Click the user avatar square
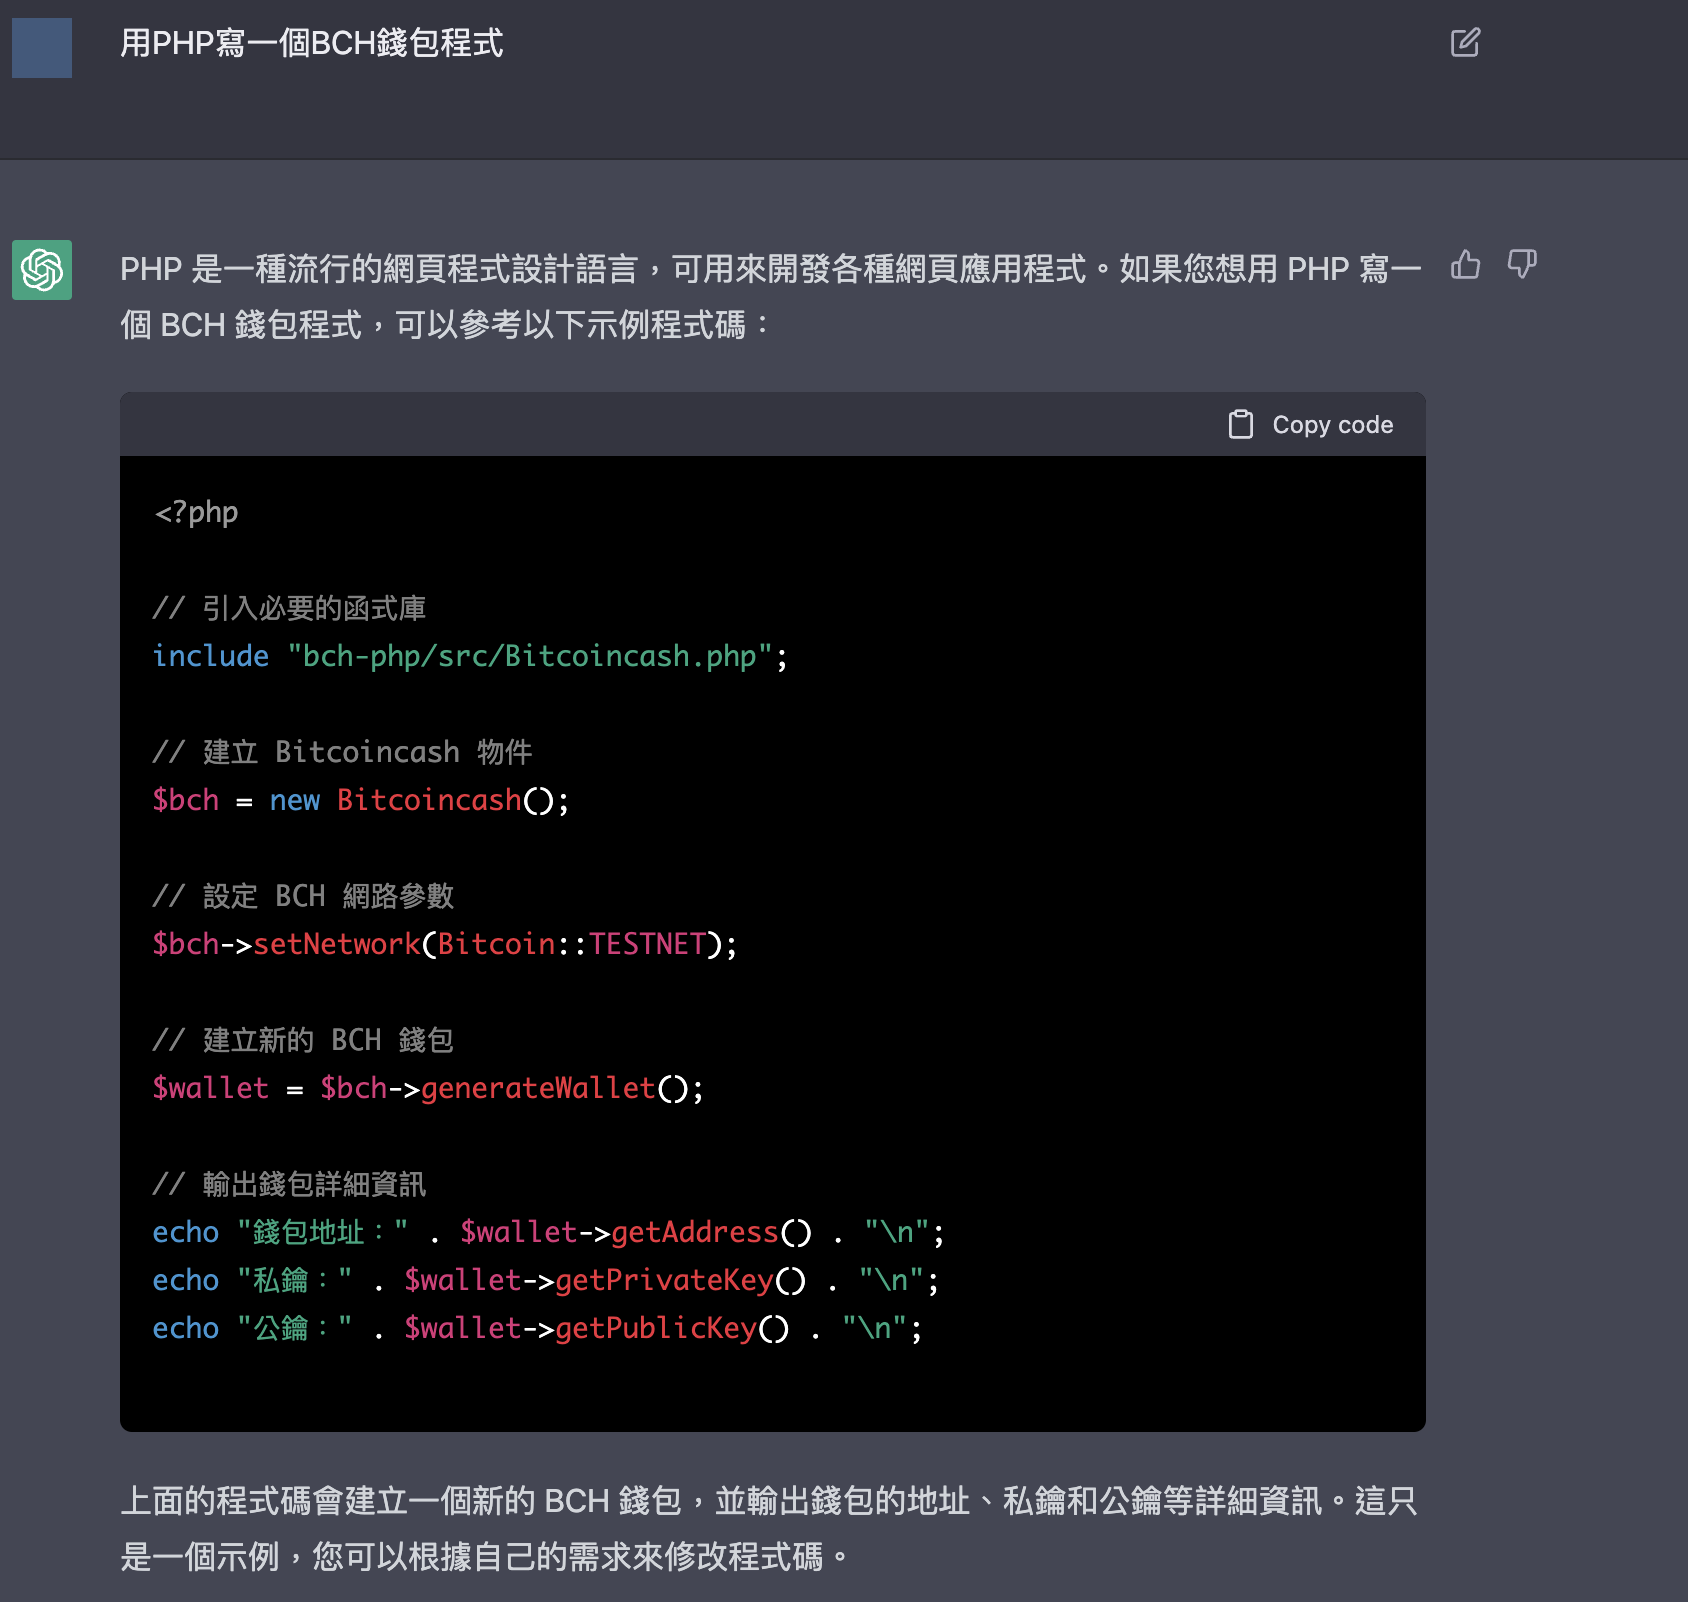Screen dimensions: 1688x1602 coord(42,47)
